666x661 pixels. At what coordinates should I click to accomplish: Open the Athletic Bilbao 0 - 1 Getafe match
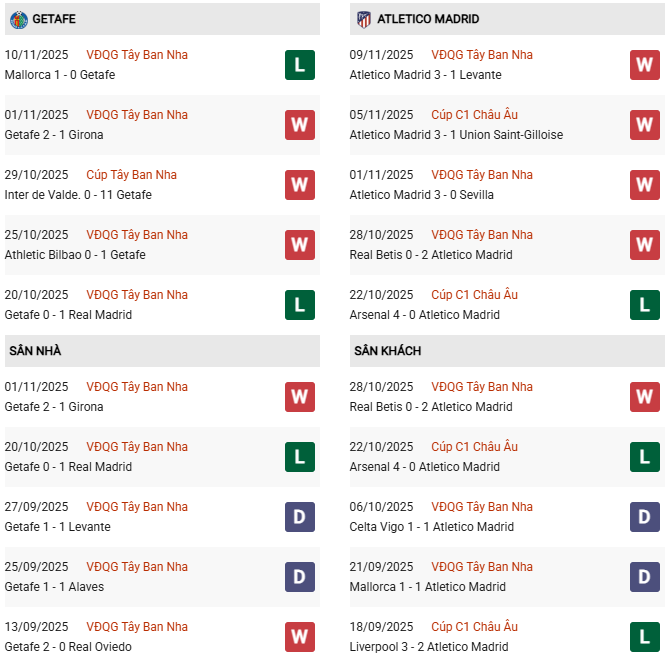[75, 255]
